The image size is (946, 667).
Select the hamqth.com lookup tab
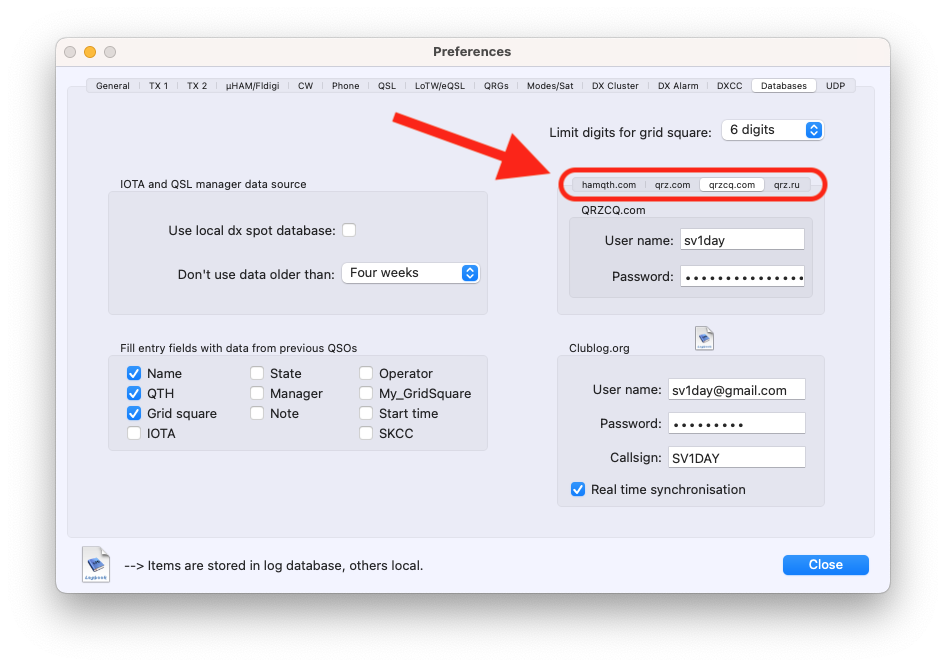coord(609,185)
